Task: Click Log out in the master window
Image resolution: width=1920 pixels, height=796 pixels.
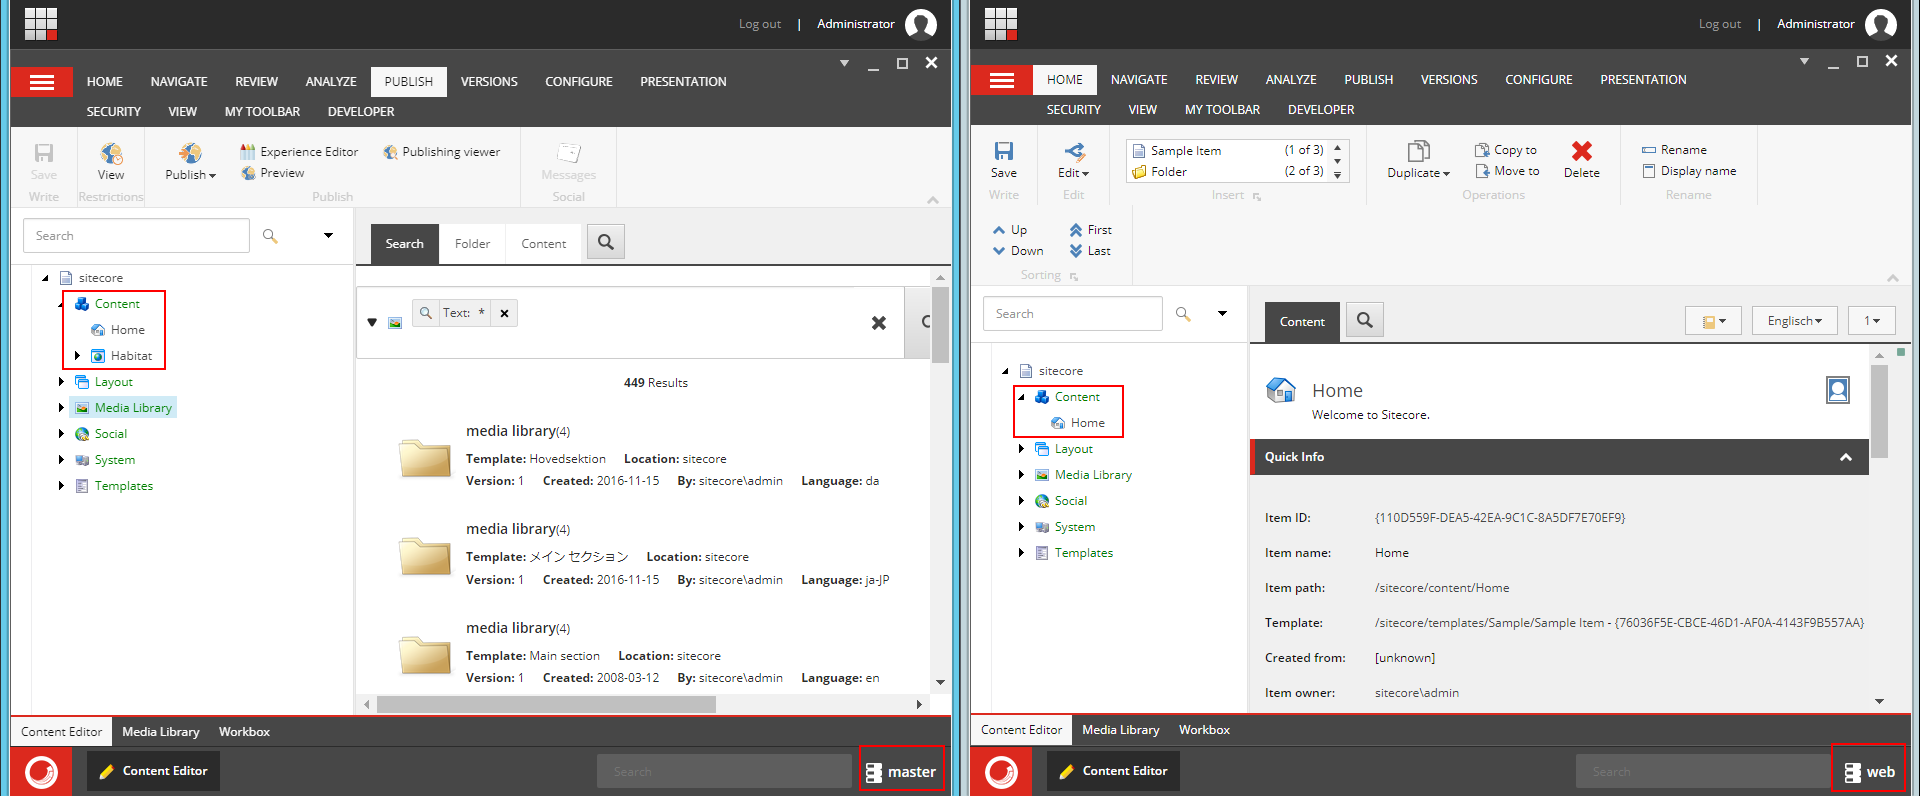Action: tap(760, 24)
